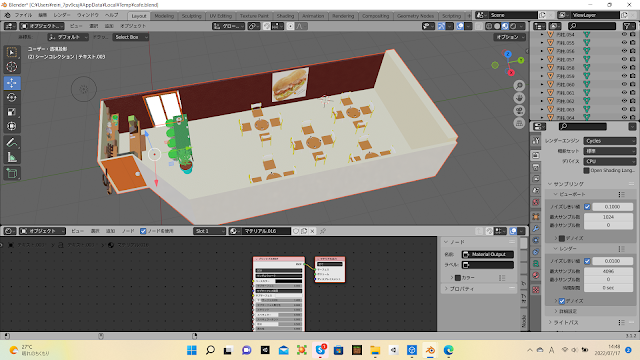The width and height of the screenshot is (640, 360).
Task: Select the Measure tool
Action: tap(11, 157)
